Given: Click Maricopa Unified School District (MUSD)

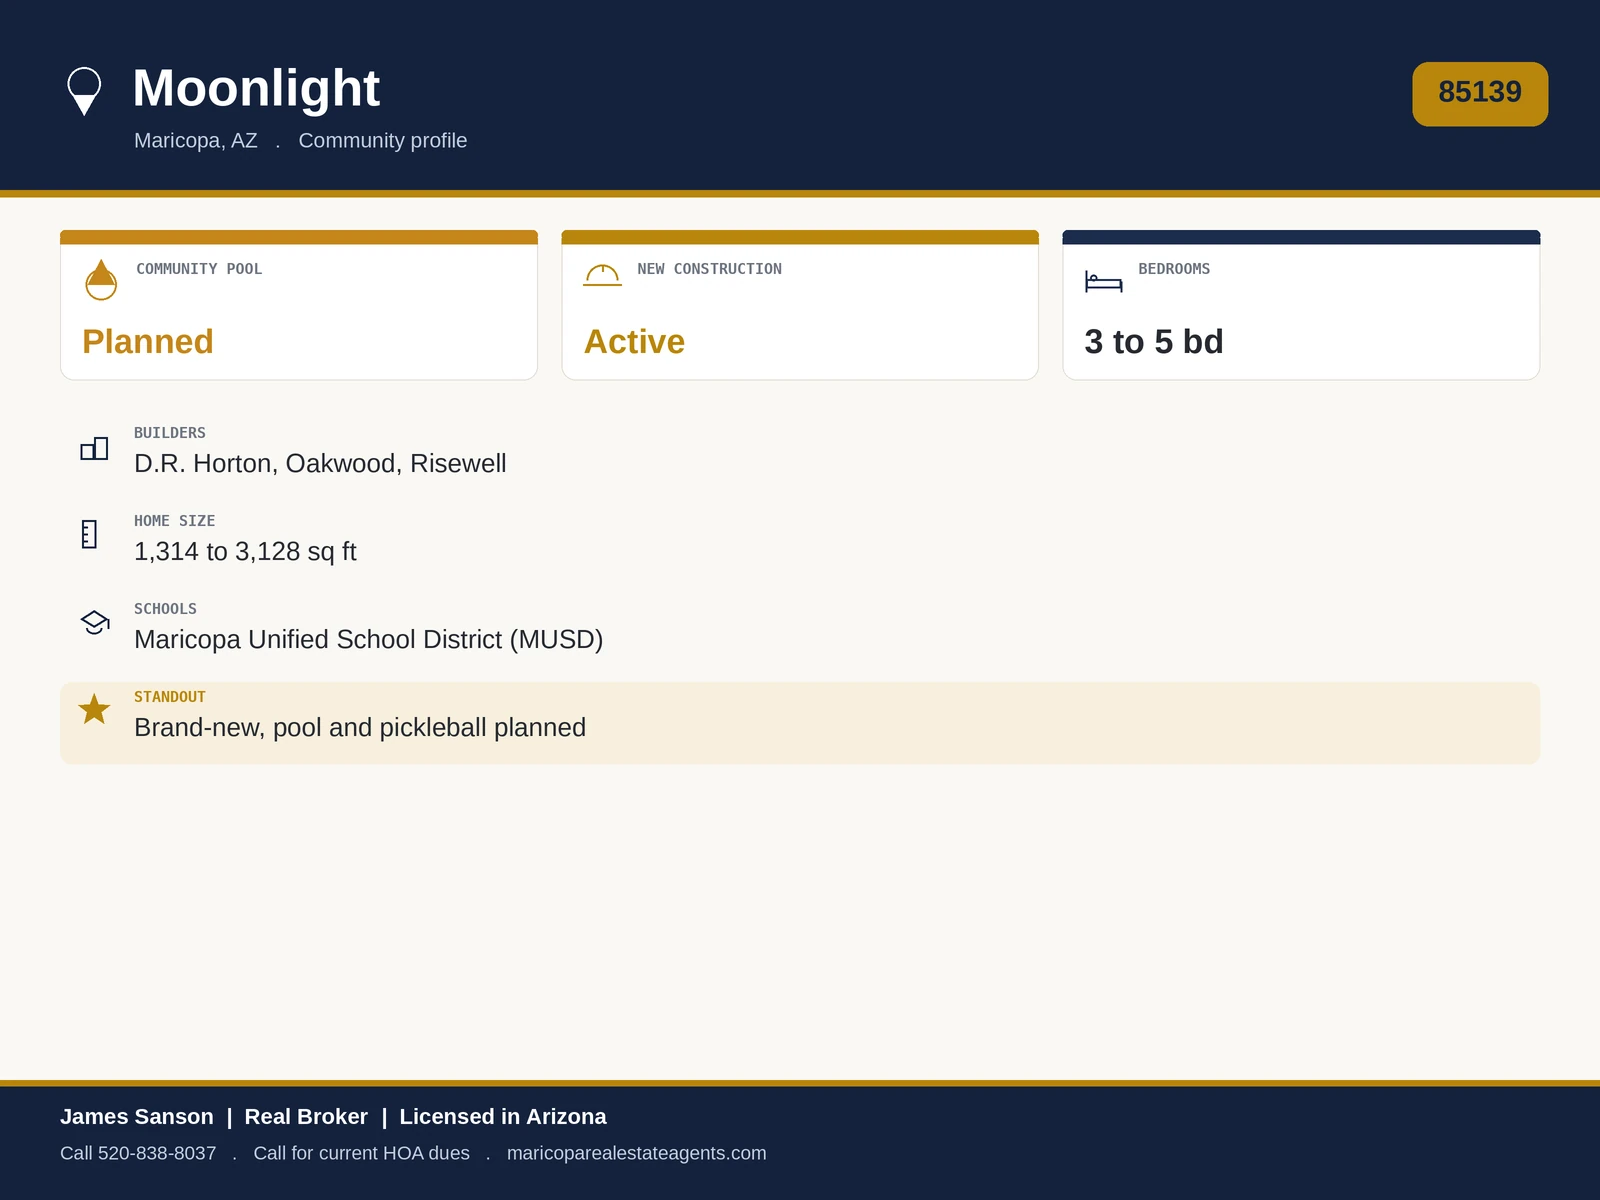Looking at the screenshot, I should pyautogui.click(x=369, y=640).
